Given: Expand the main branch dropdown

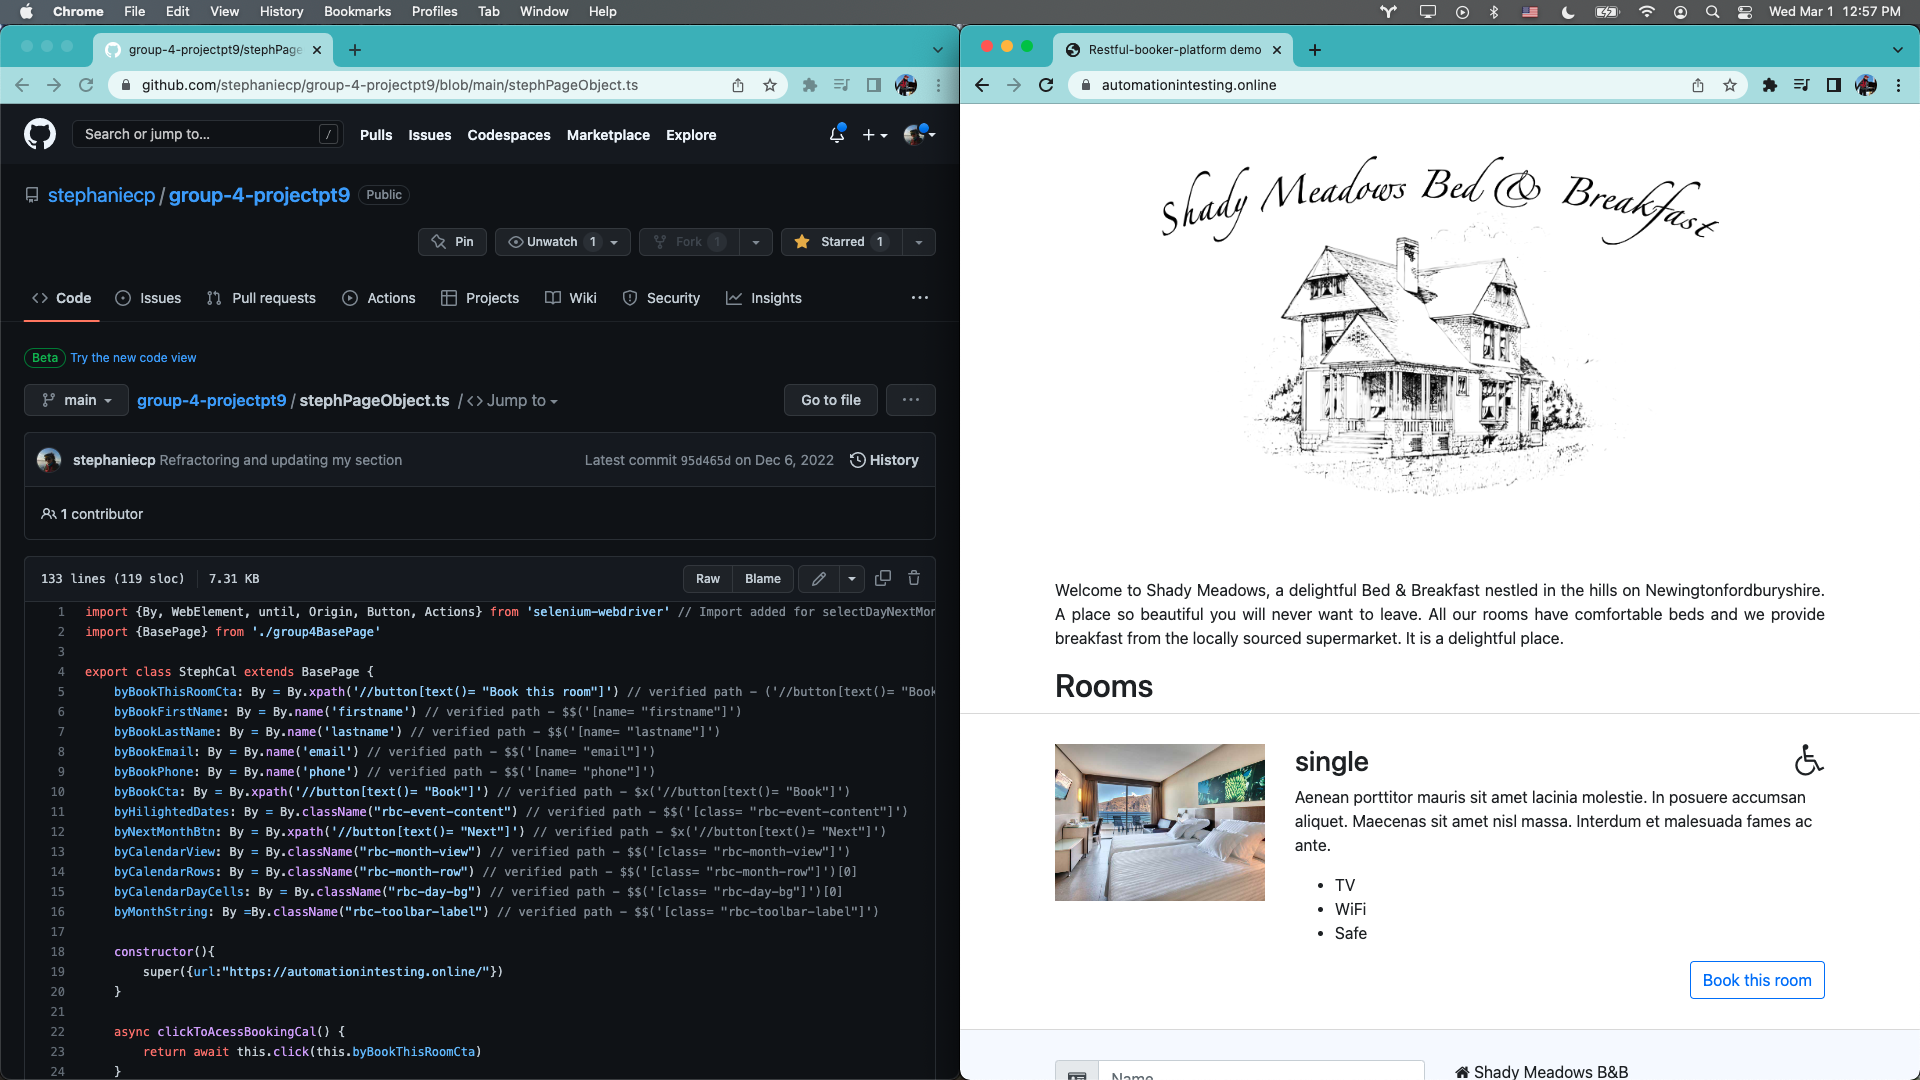Looking at the screenshot, I should pos(75,400).
